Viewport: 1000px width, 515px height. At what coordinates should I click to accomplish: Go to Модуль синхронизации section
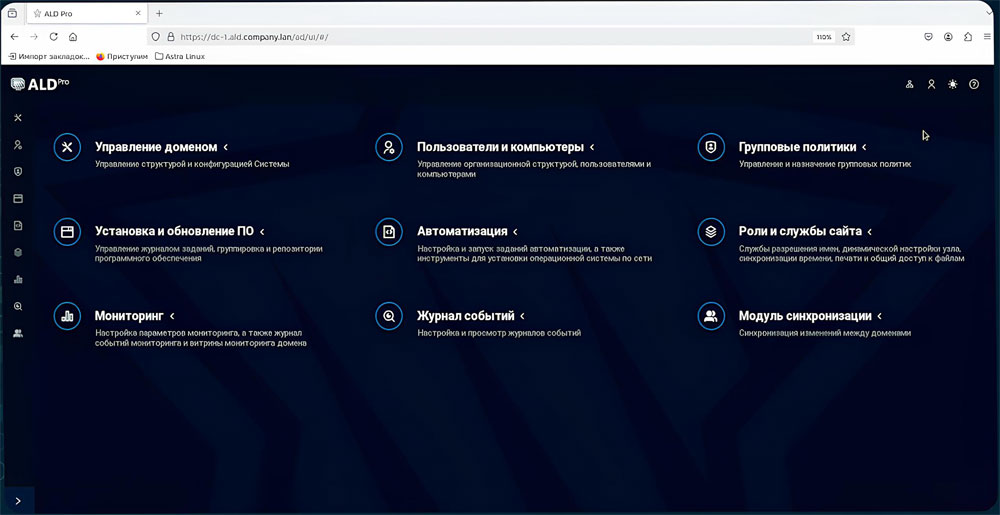point(804,316)
